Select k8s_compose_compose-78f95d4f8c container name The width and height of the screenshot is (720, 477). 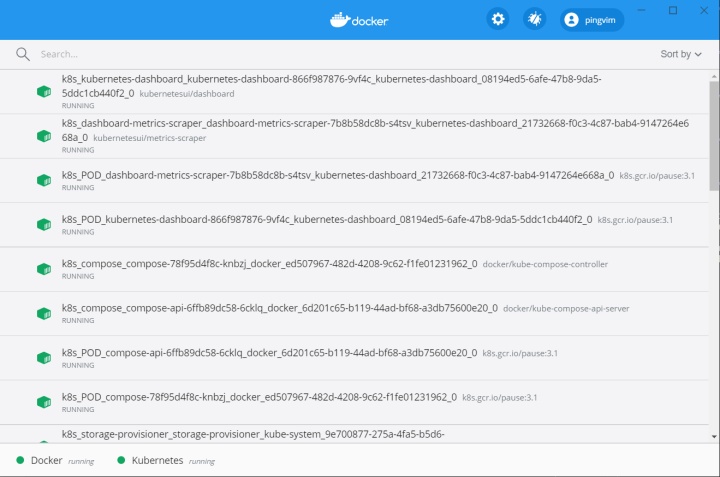(x=270, y=264)
